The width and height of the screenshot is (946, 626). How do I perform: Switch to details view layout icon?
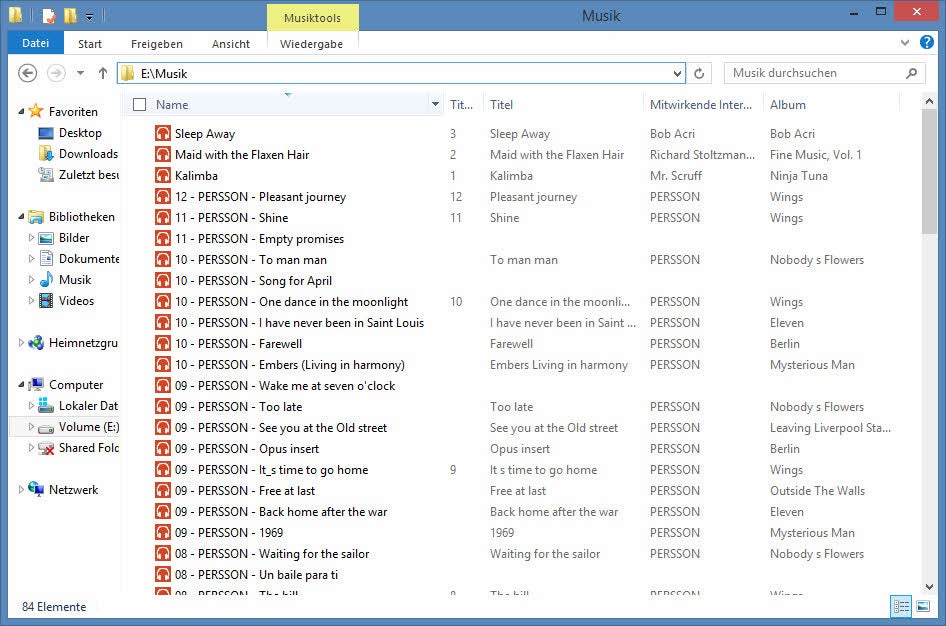coord(900,607)
